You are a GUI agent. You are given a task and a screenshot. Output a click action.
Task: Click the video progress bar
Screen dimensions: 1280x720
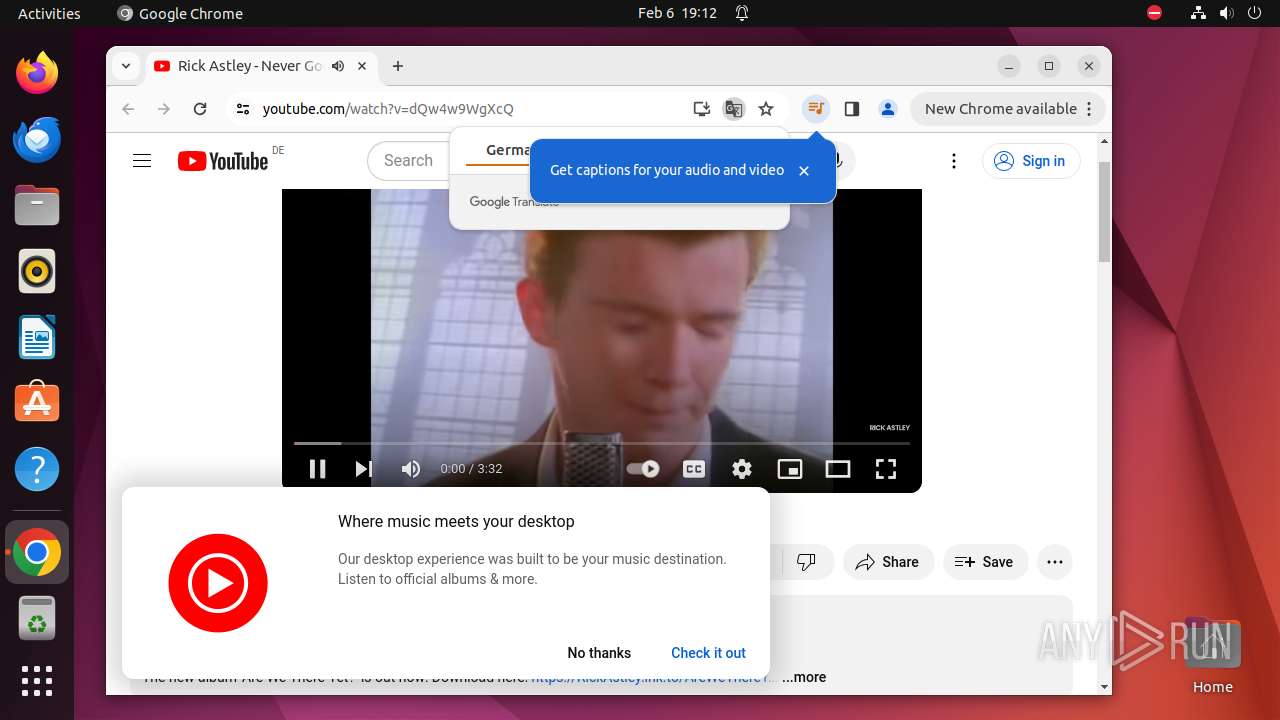tap(602, 443)
